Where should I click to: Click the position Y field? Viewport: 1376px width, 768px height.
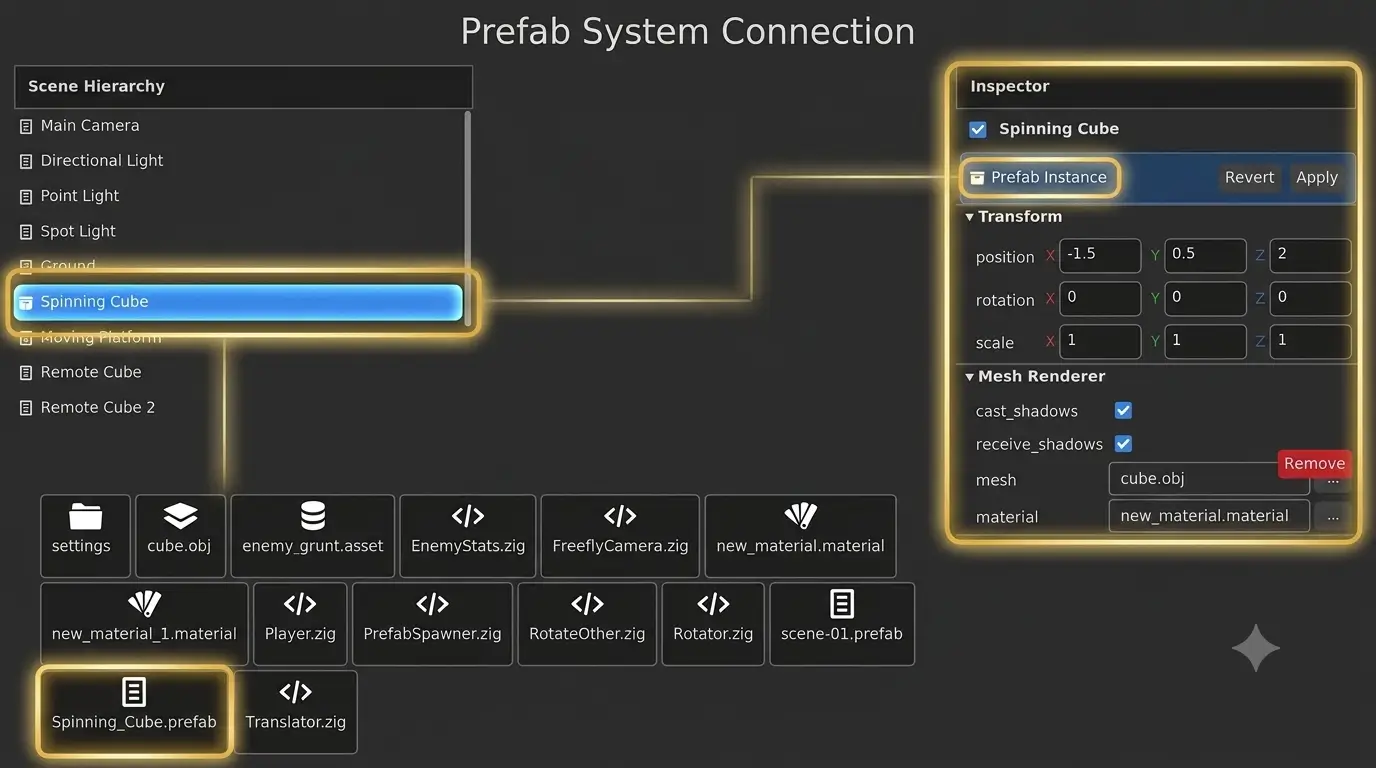tap(1205, 255)
